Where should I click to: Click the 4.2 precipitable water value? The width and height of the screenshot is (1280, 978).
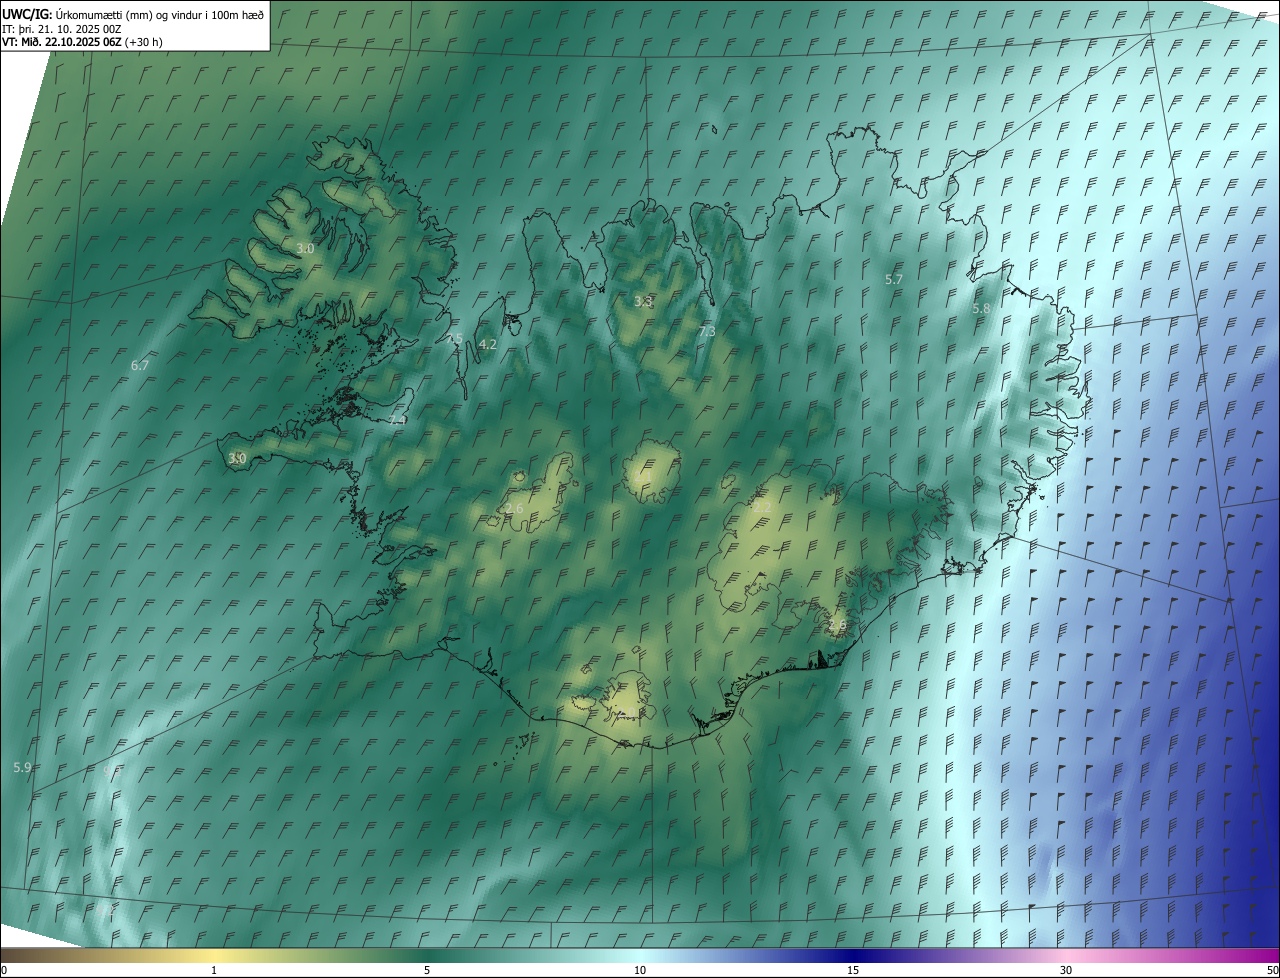coord(488,344)
